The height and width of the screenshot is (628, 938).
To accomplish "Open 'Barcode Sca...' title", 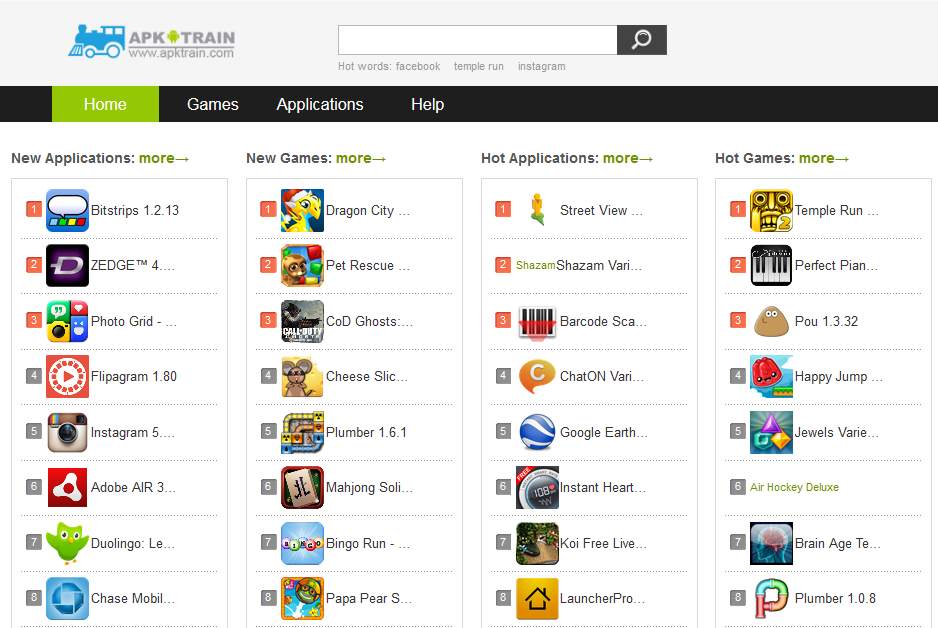I will point(603,321).
